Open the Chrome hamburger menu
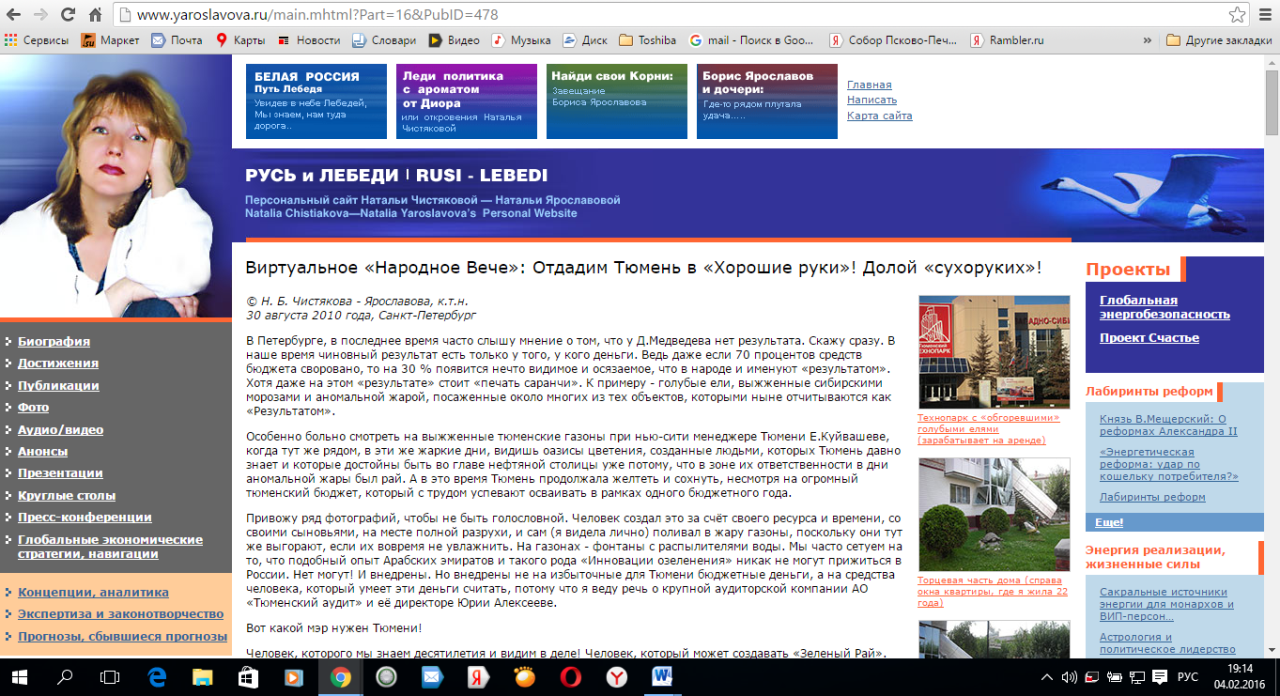This screenshot has width=1280, height=696. 1265,15
